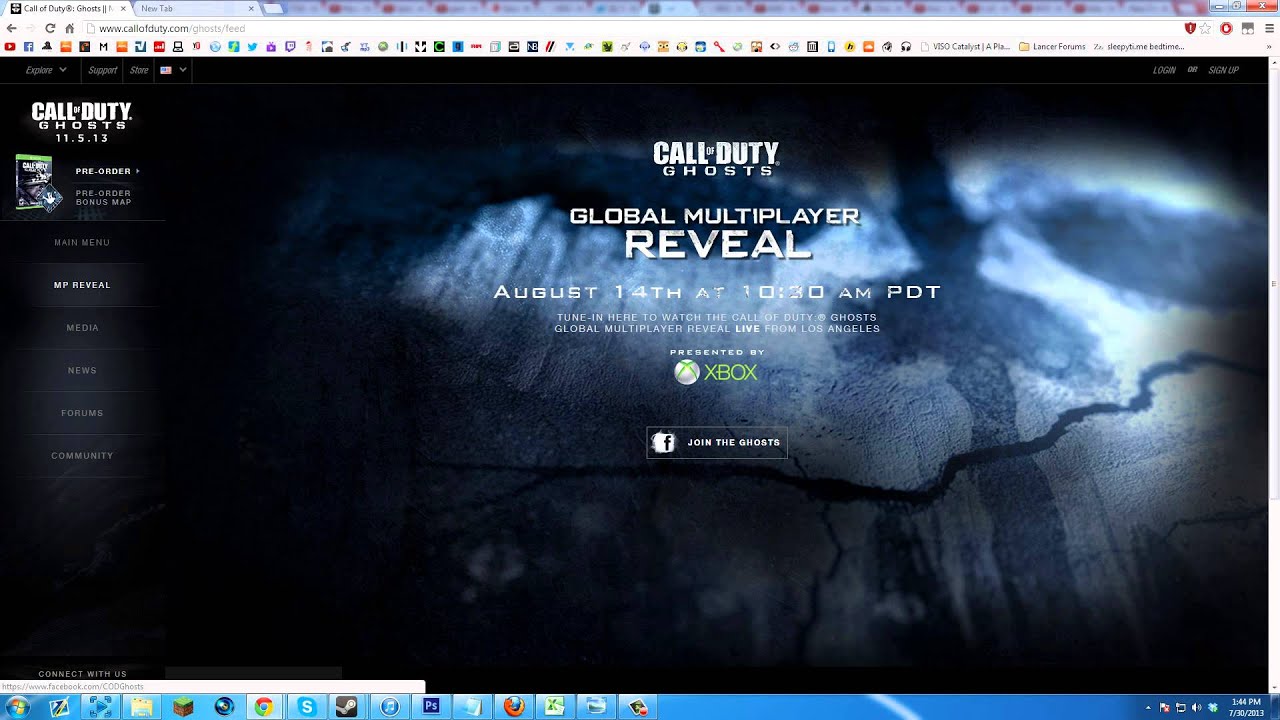Open Steam from taskbar
Viewport: 1280px width, 720px height.
(347, 707)
